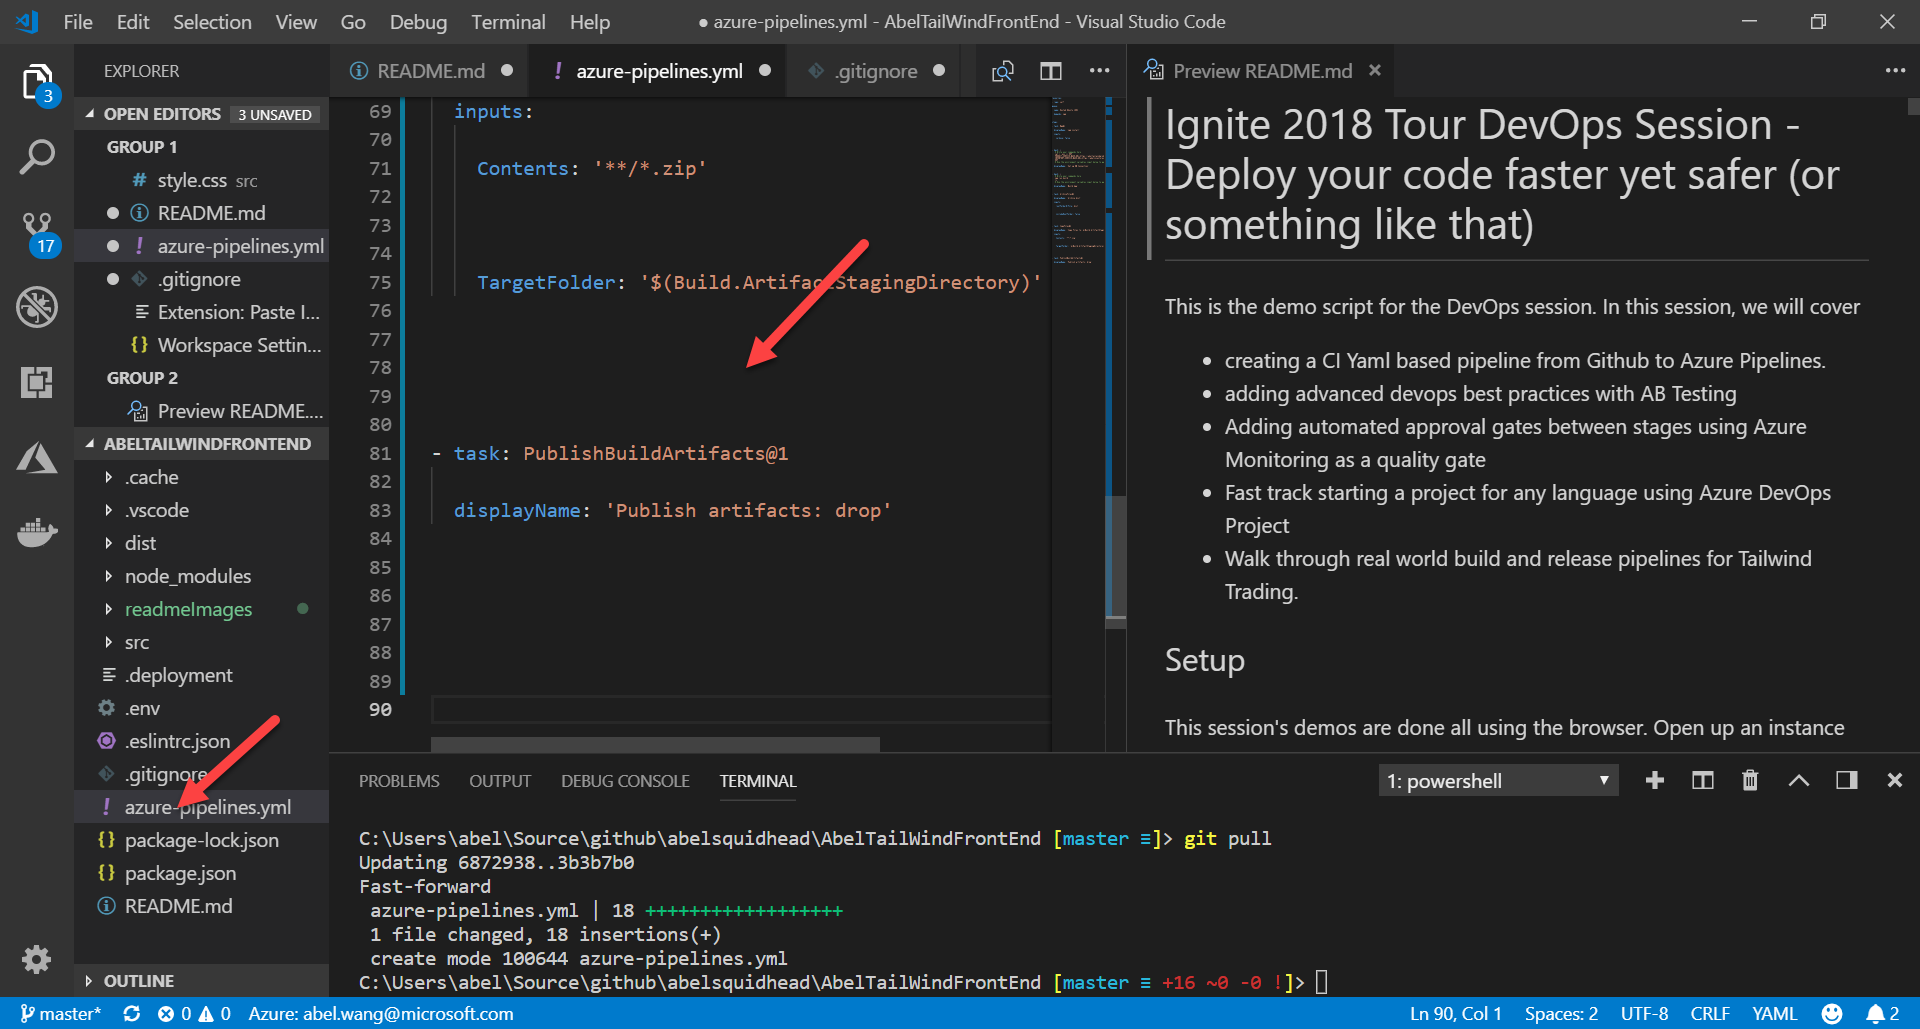Switch to the Debug Console tab

coord(625,781)
